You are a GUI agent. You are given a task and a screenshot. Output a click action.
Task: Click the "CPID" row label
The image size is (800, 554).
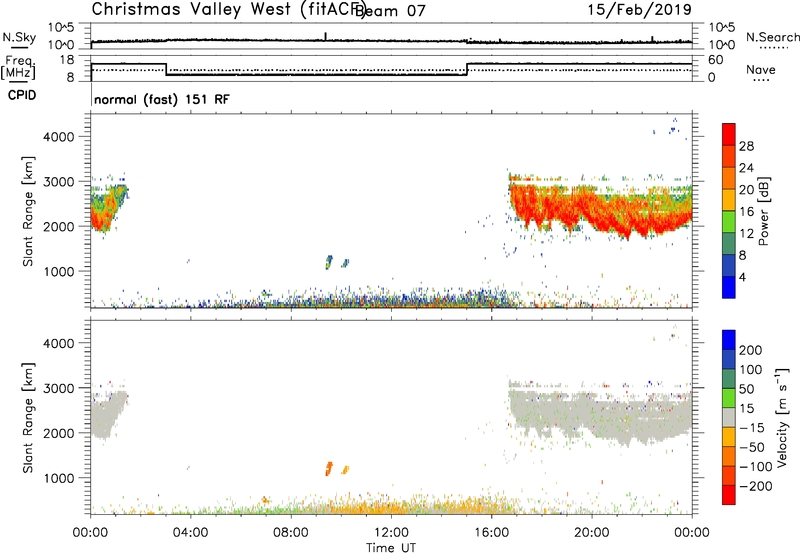pyautogui.click(x=22, y=95)
